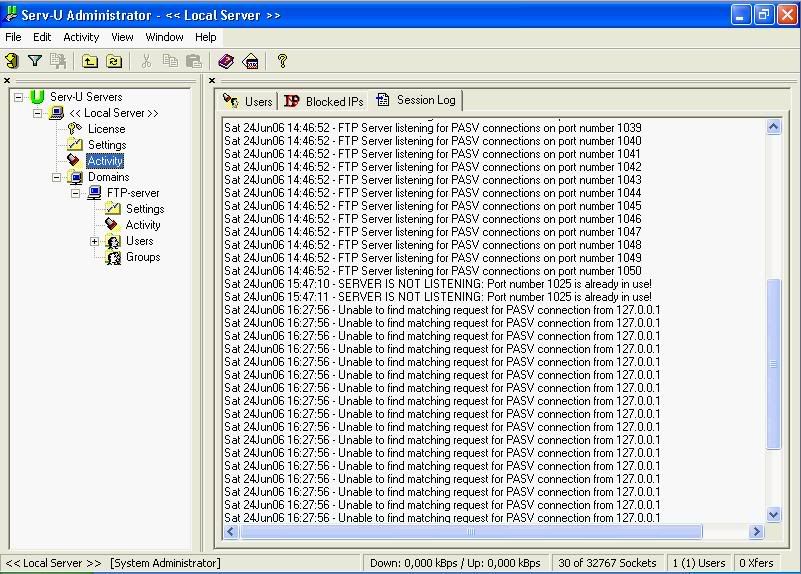The height and width of the screenshot is (574, 801).
Task: Collapse the Domains tree node
Action: coord(57,177)
